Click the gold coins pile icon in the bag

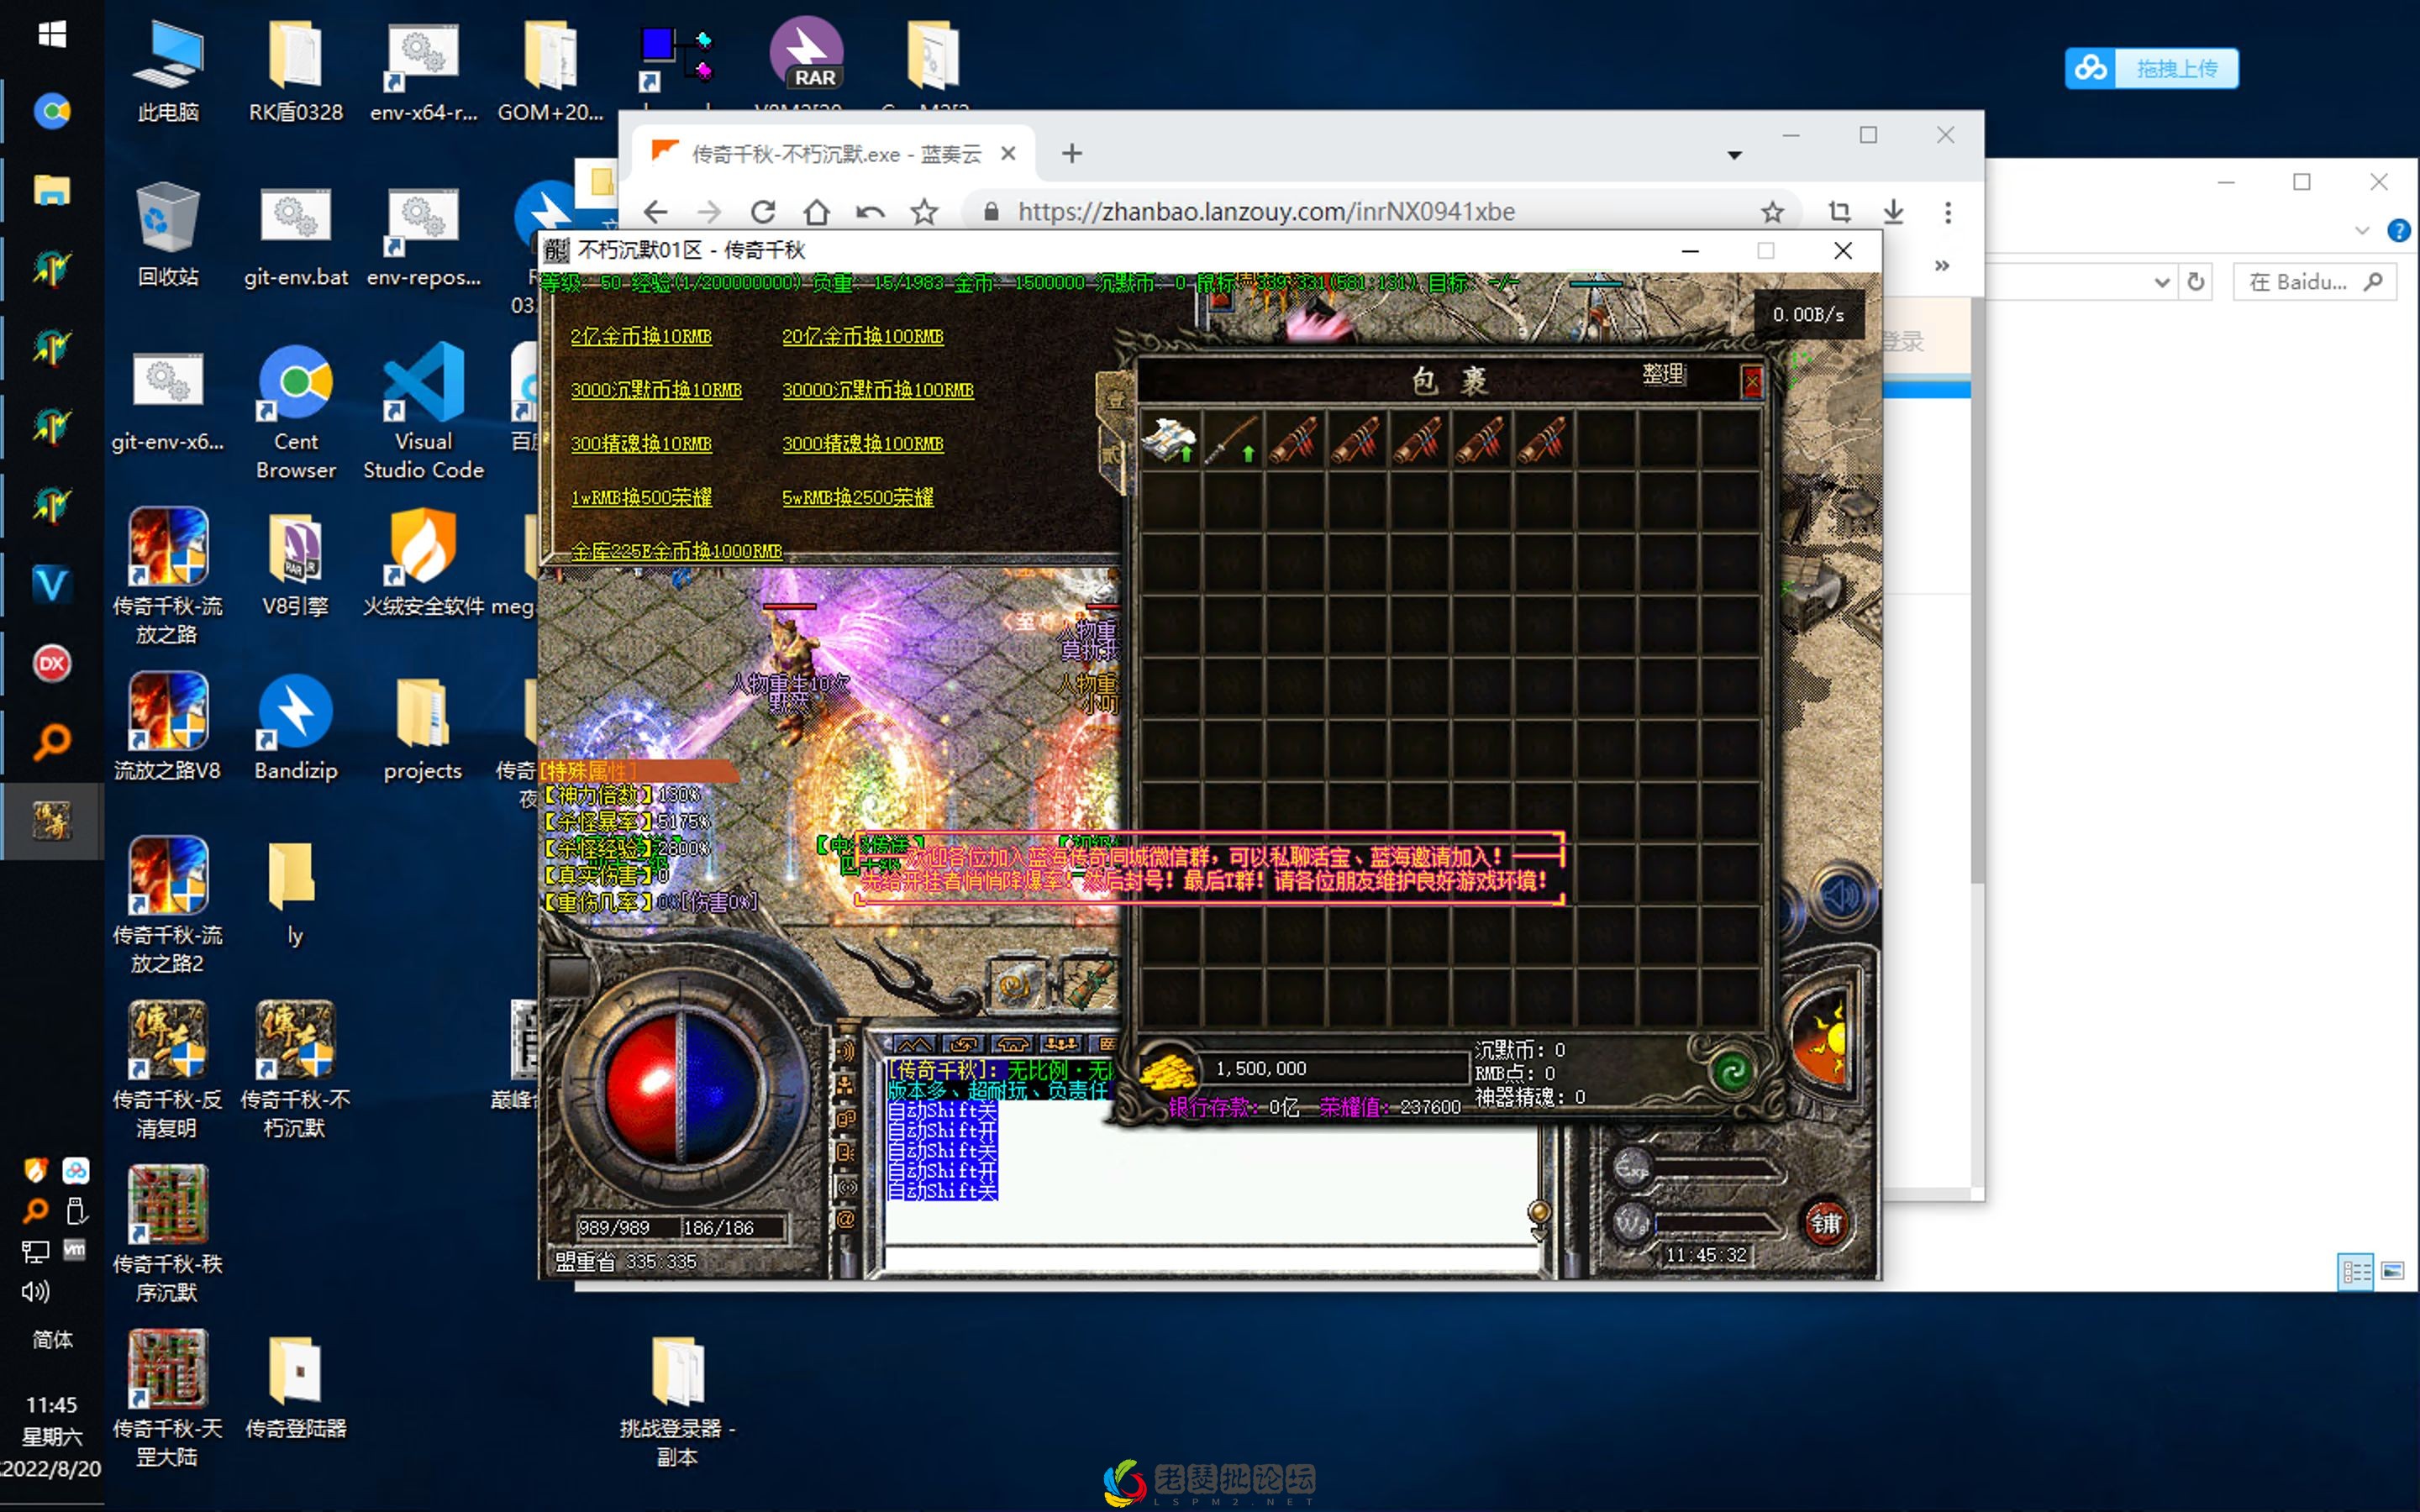(x=1167, y=1072)
